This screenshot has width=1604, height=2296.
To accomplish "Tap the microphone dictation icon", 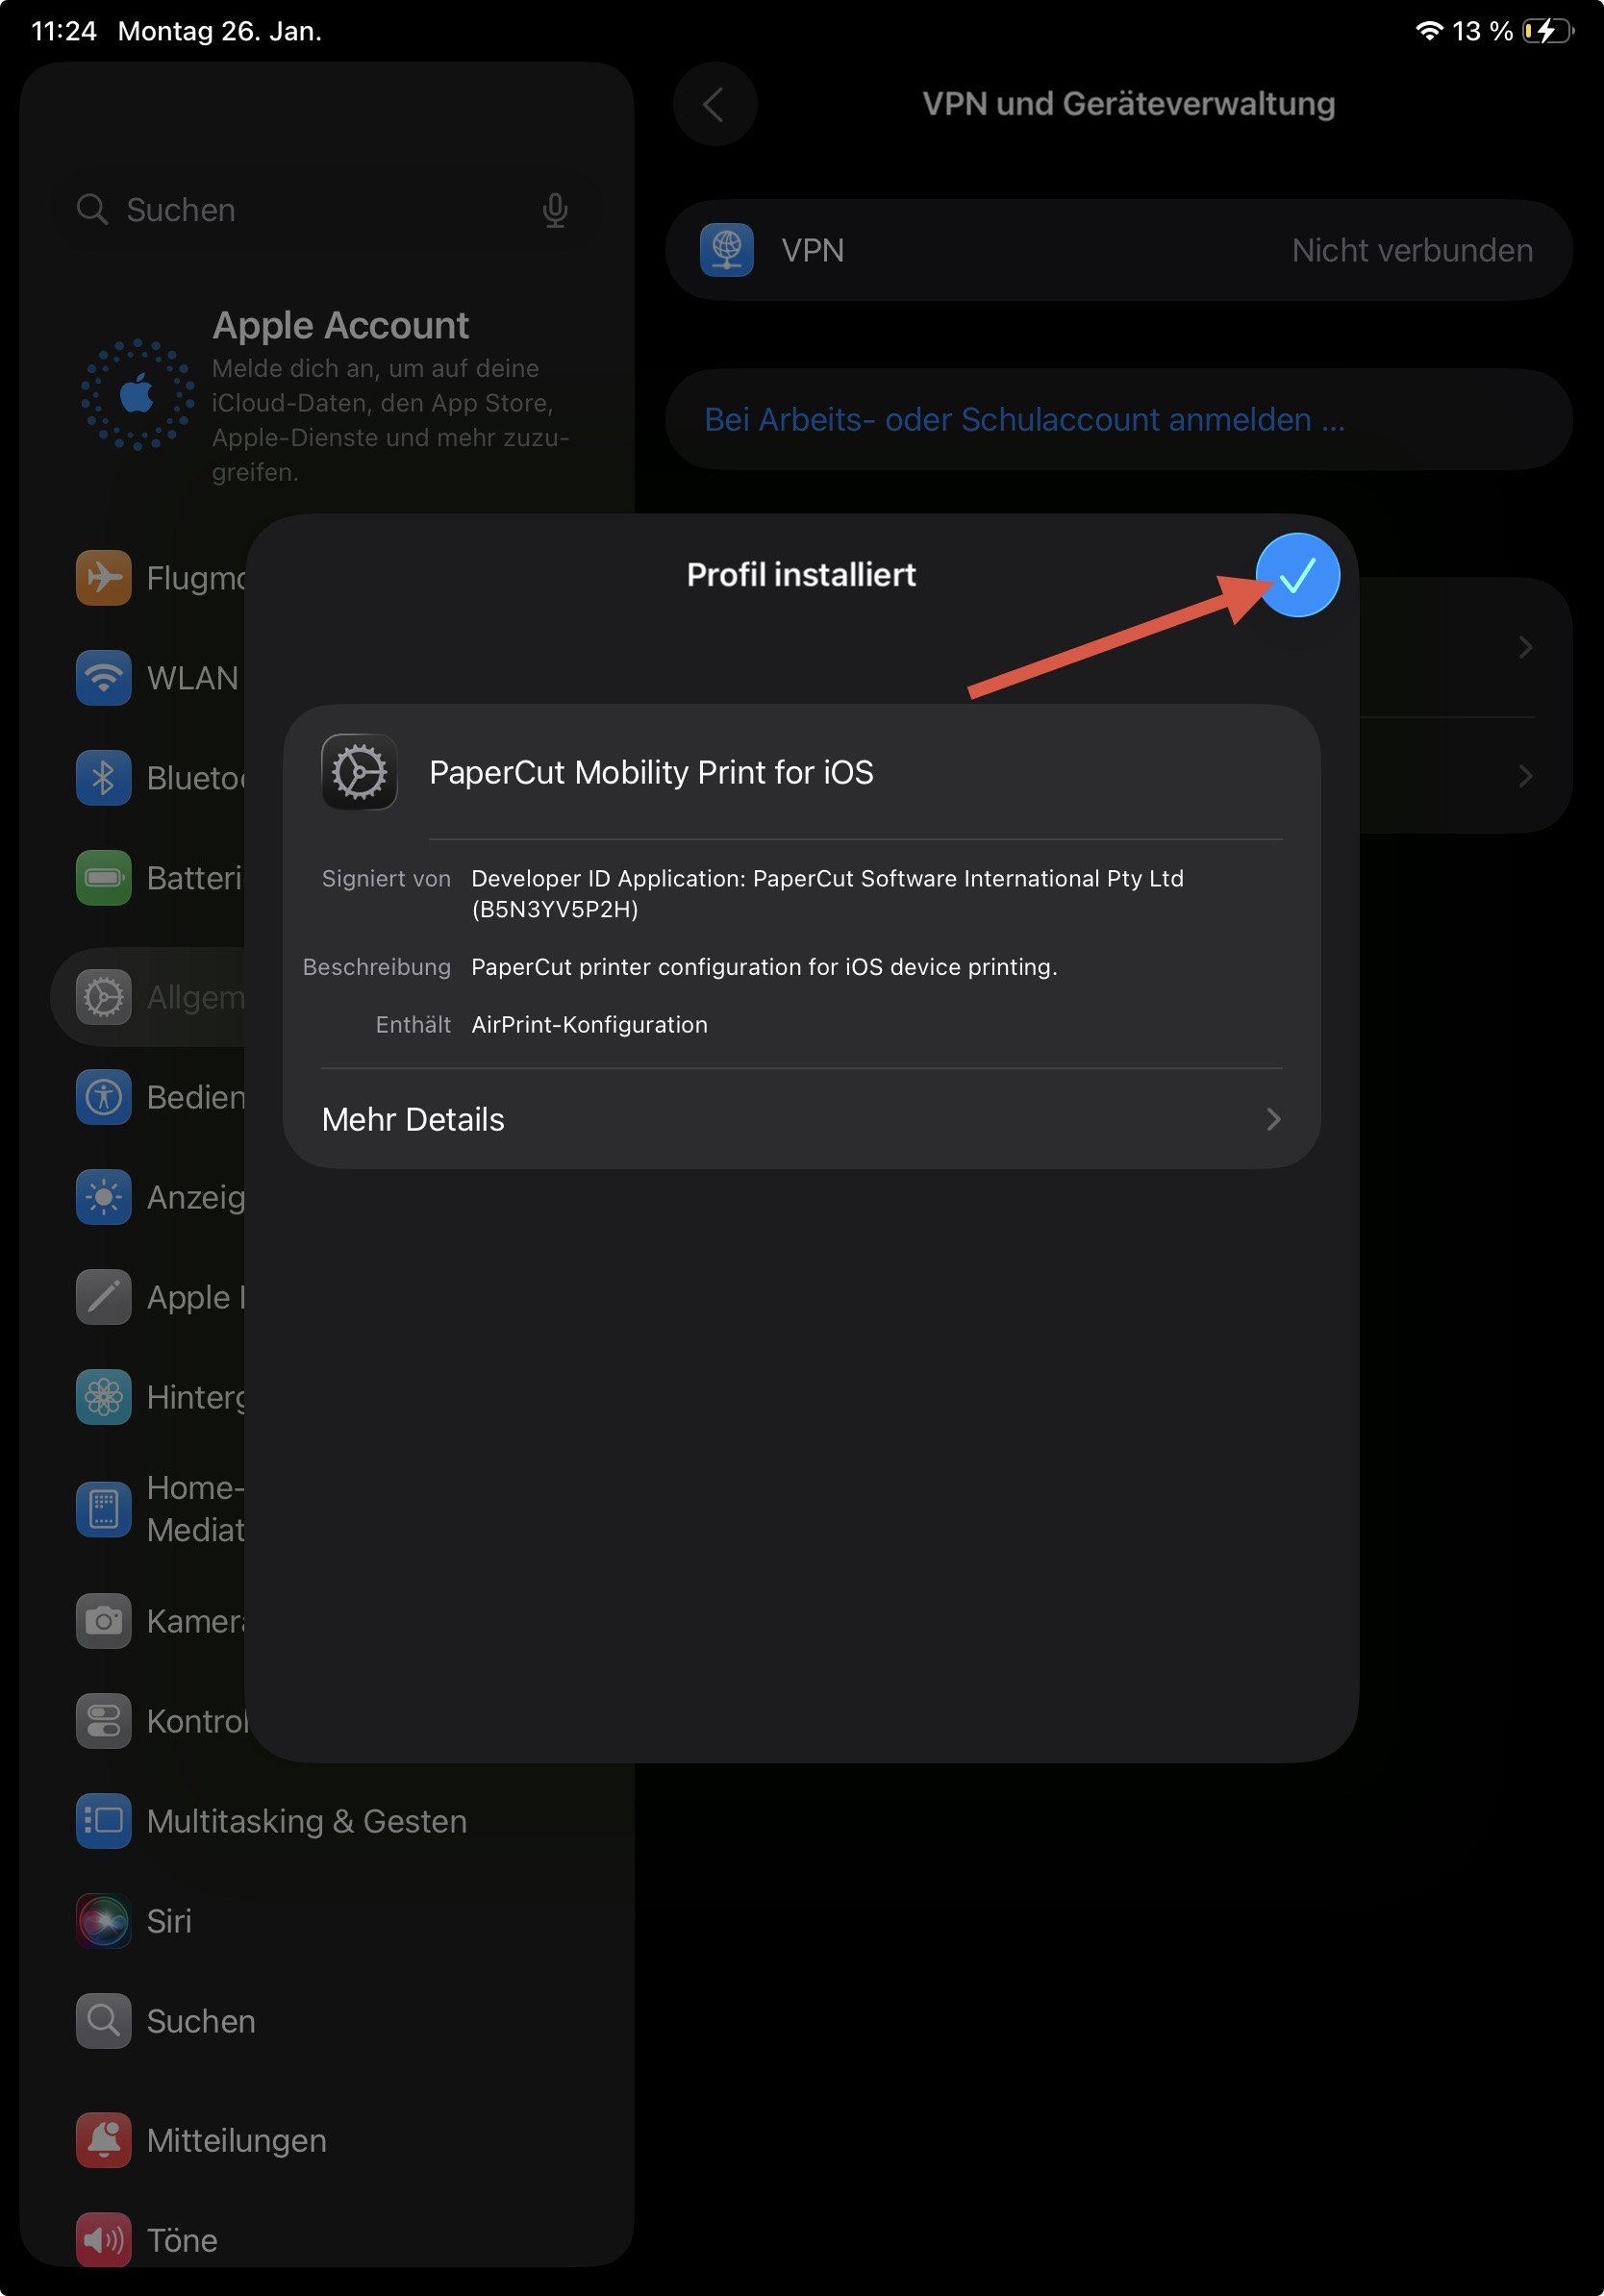I will click(555, 210).
